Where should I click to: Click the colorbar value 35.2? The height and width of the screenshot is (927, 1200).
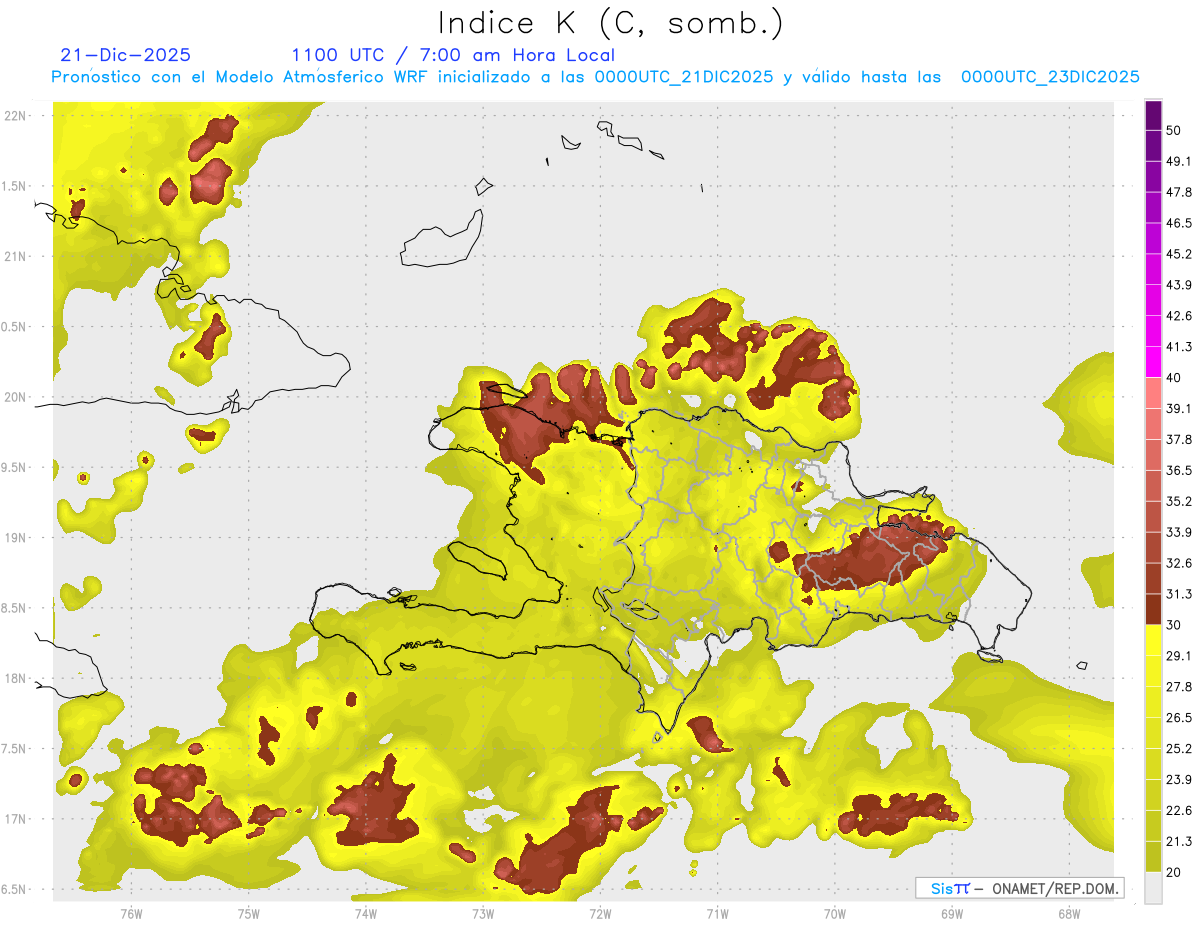tap(1179, 501)
